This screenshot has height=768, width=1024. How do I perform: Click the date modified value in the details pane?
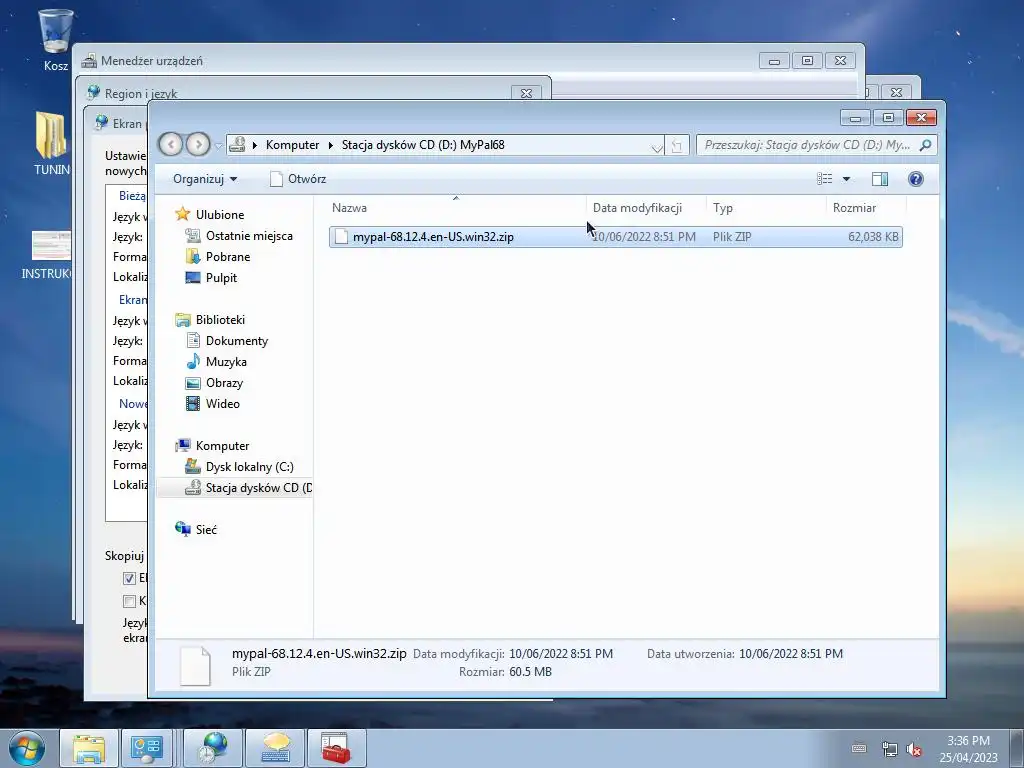[x=561, y=654]
